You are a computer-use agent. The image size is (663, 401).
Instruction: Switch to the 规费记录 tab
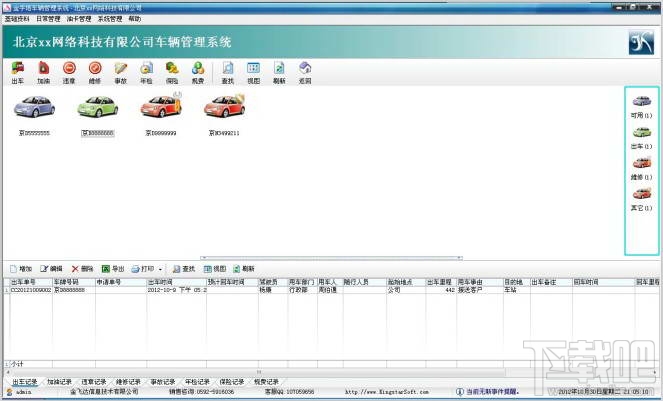pos(266,382)
